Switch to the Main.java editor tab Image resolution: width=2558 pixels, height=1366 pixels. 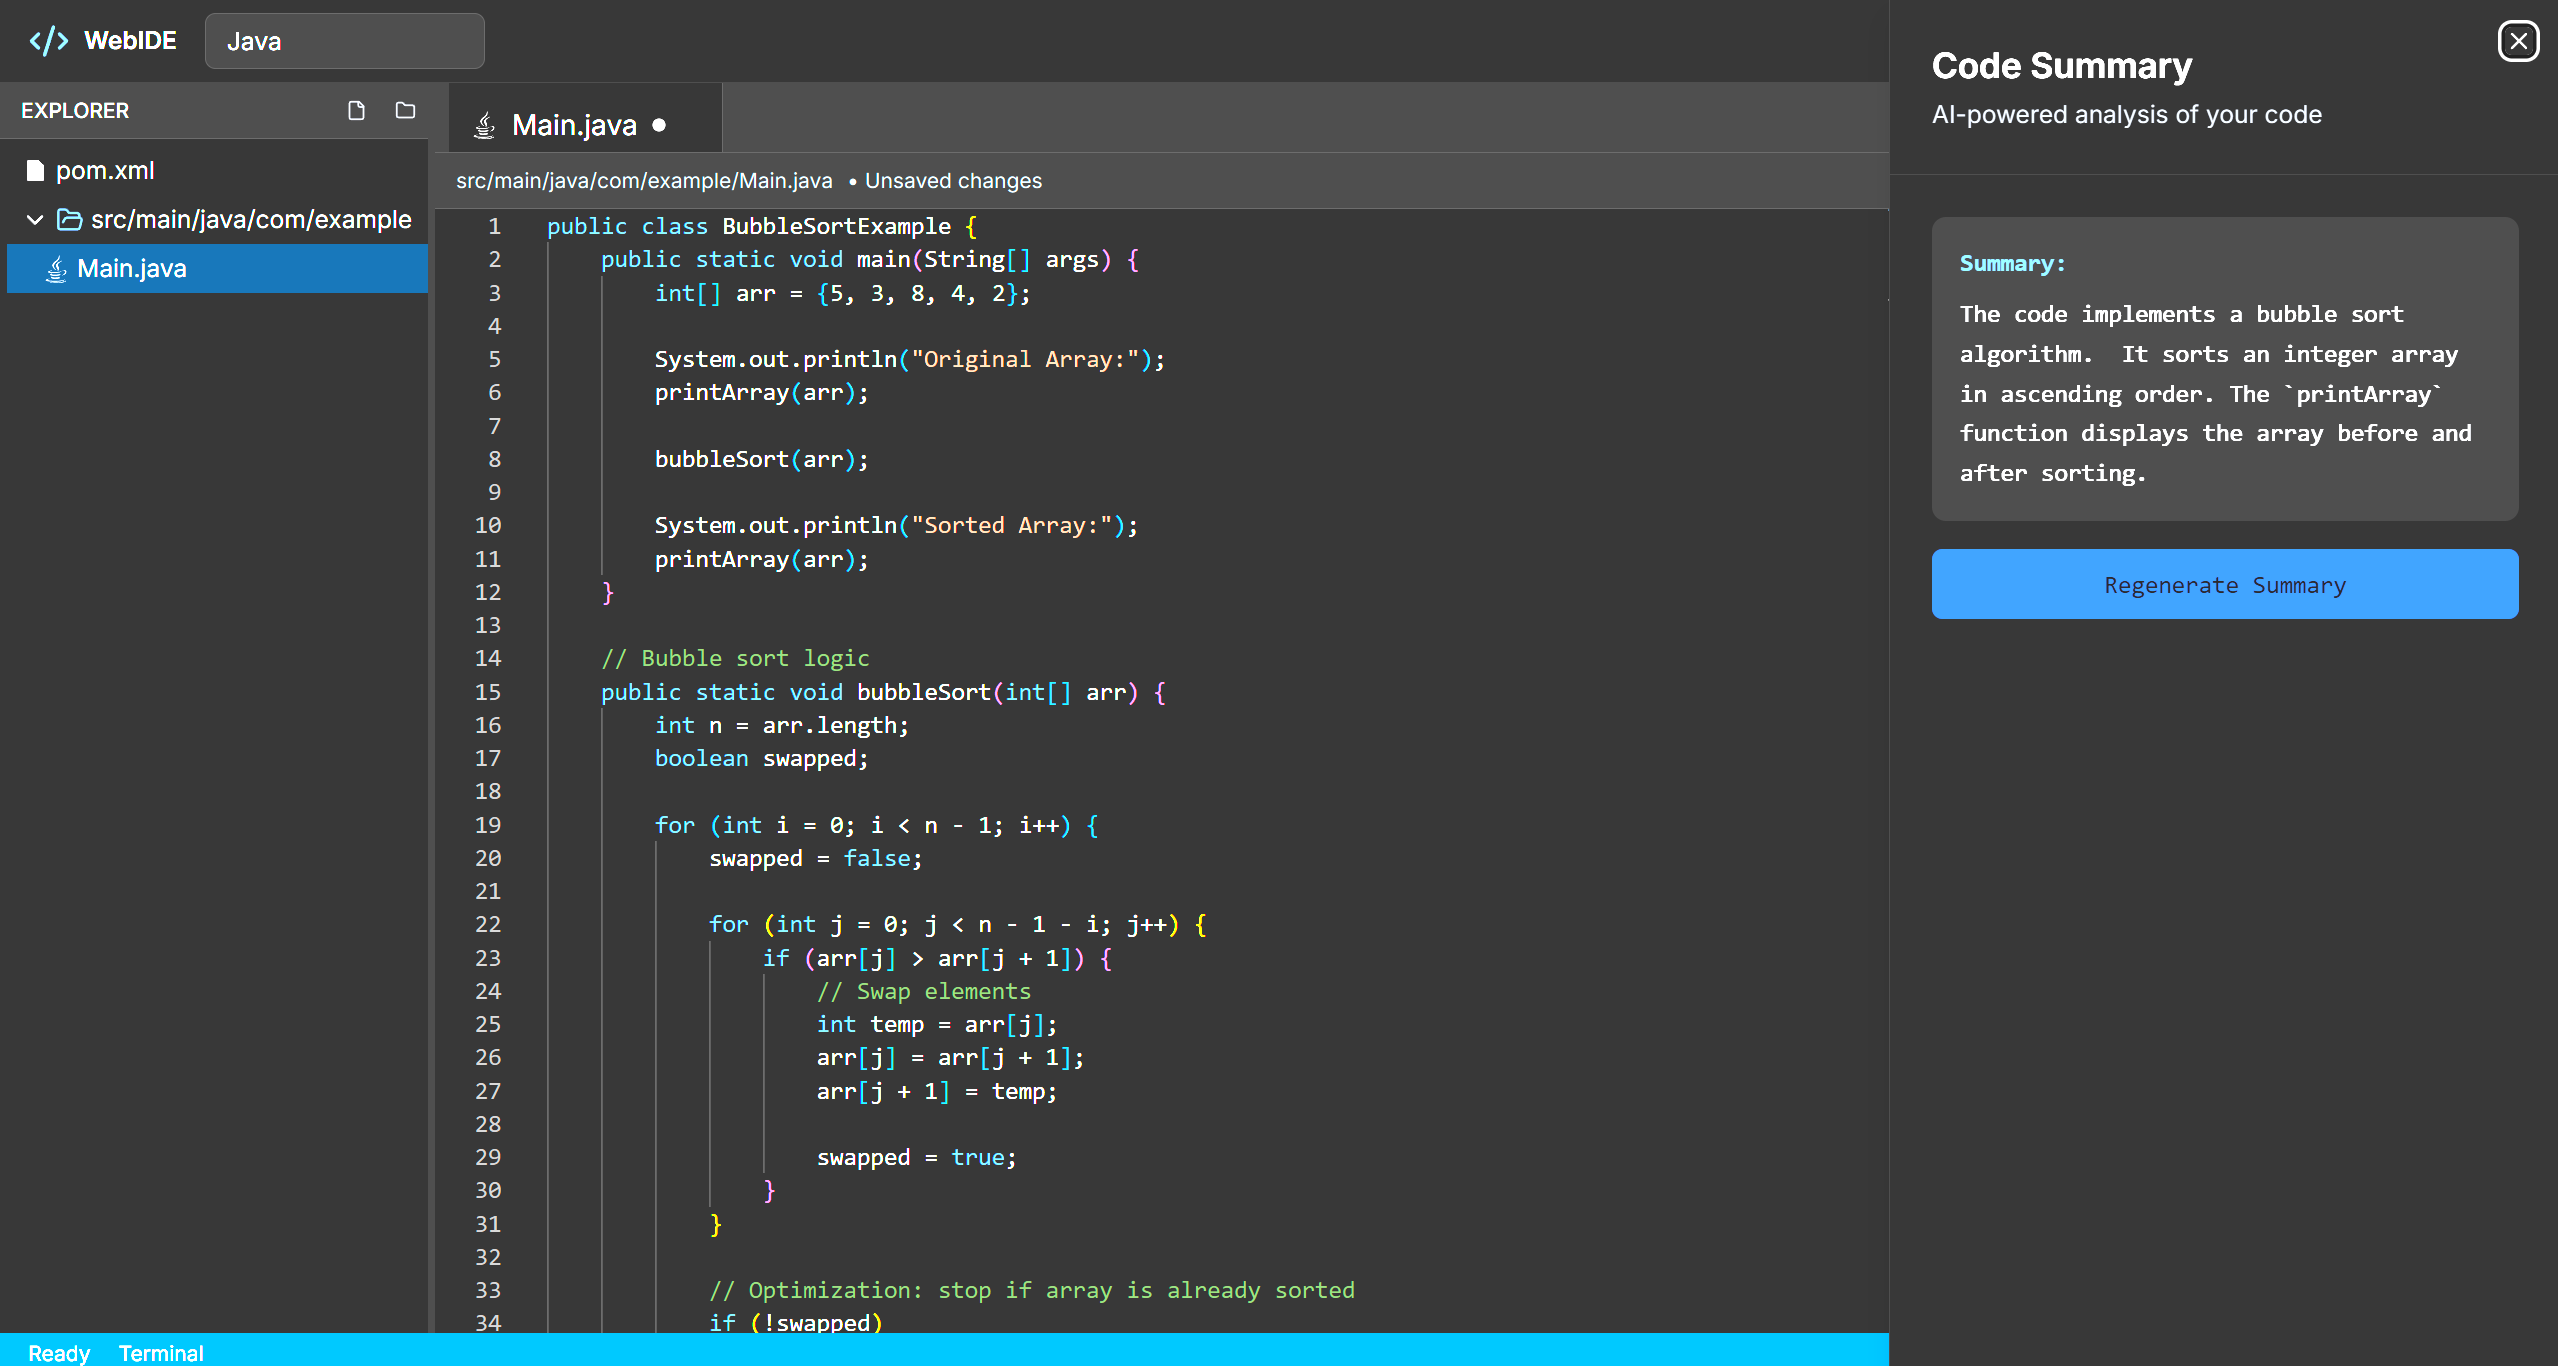click(574, 125)
